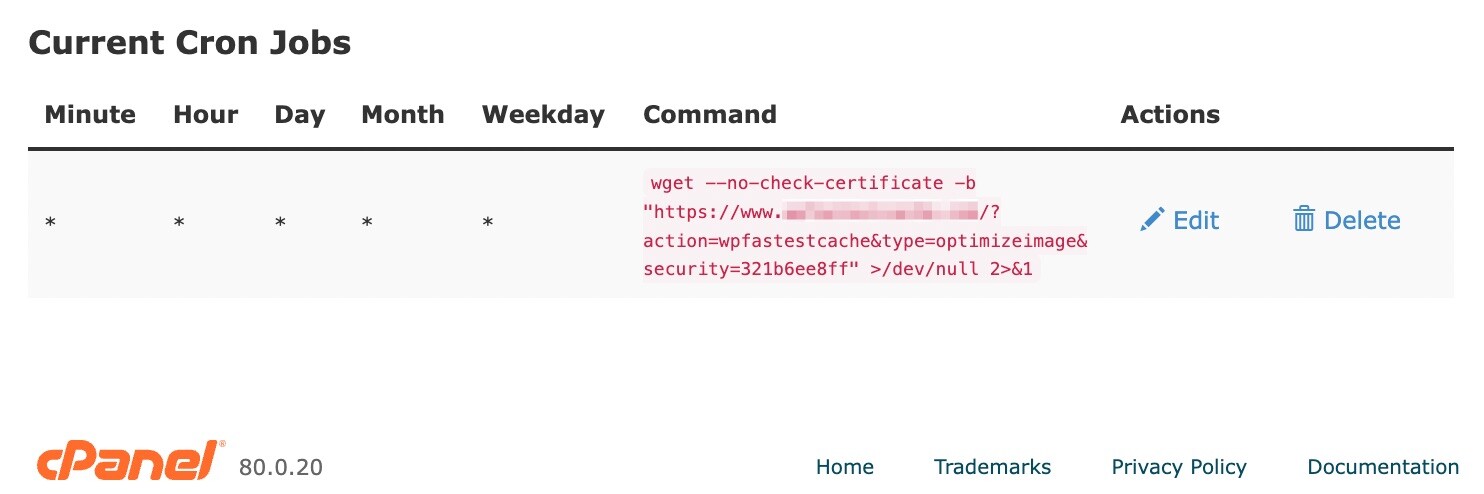Open the cPanel logo in the footer
This screenshot has height=494, width=1484.
coord(132,461)
